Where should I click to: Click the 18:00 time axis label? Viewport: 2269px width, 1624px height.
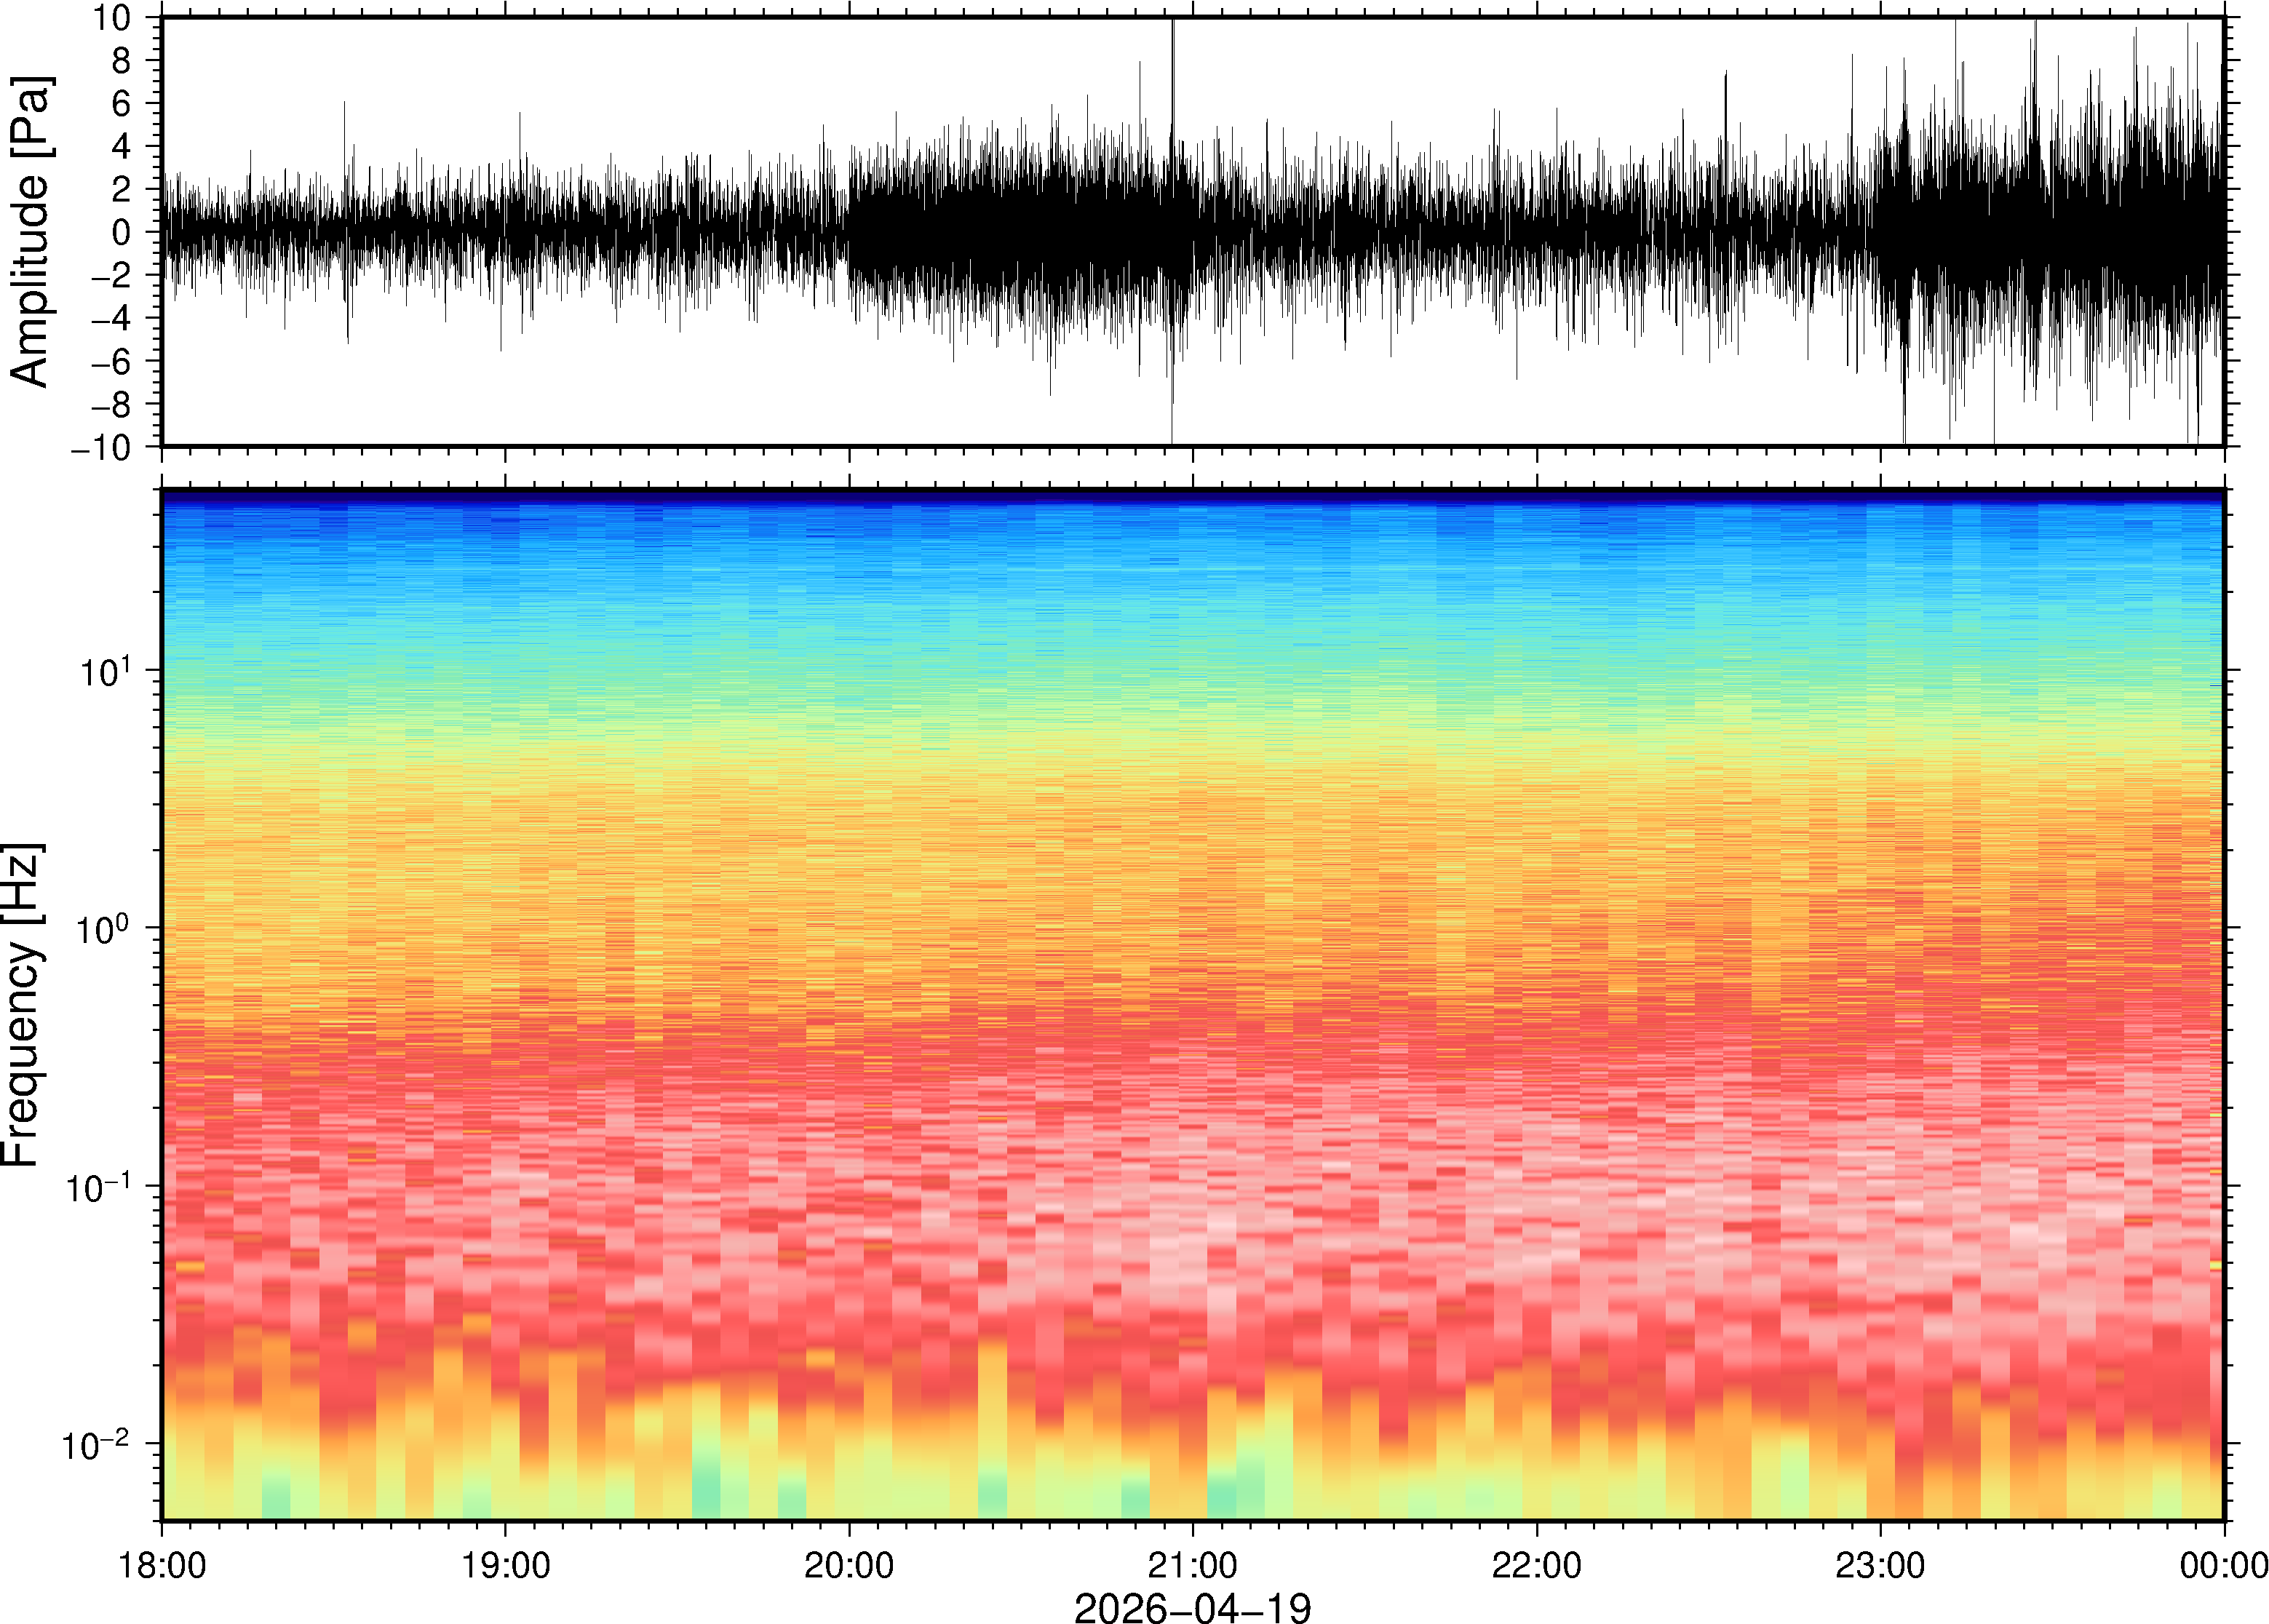click(x=162, y=1564)
